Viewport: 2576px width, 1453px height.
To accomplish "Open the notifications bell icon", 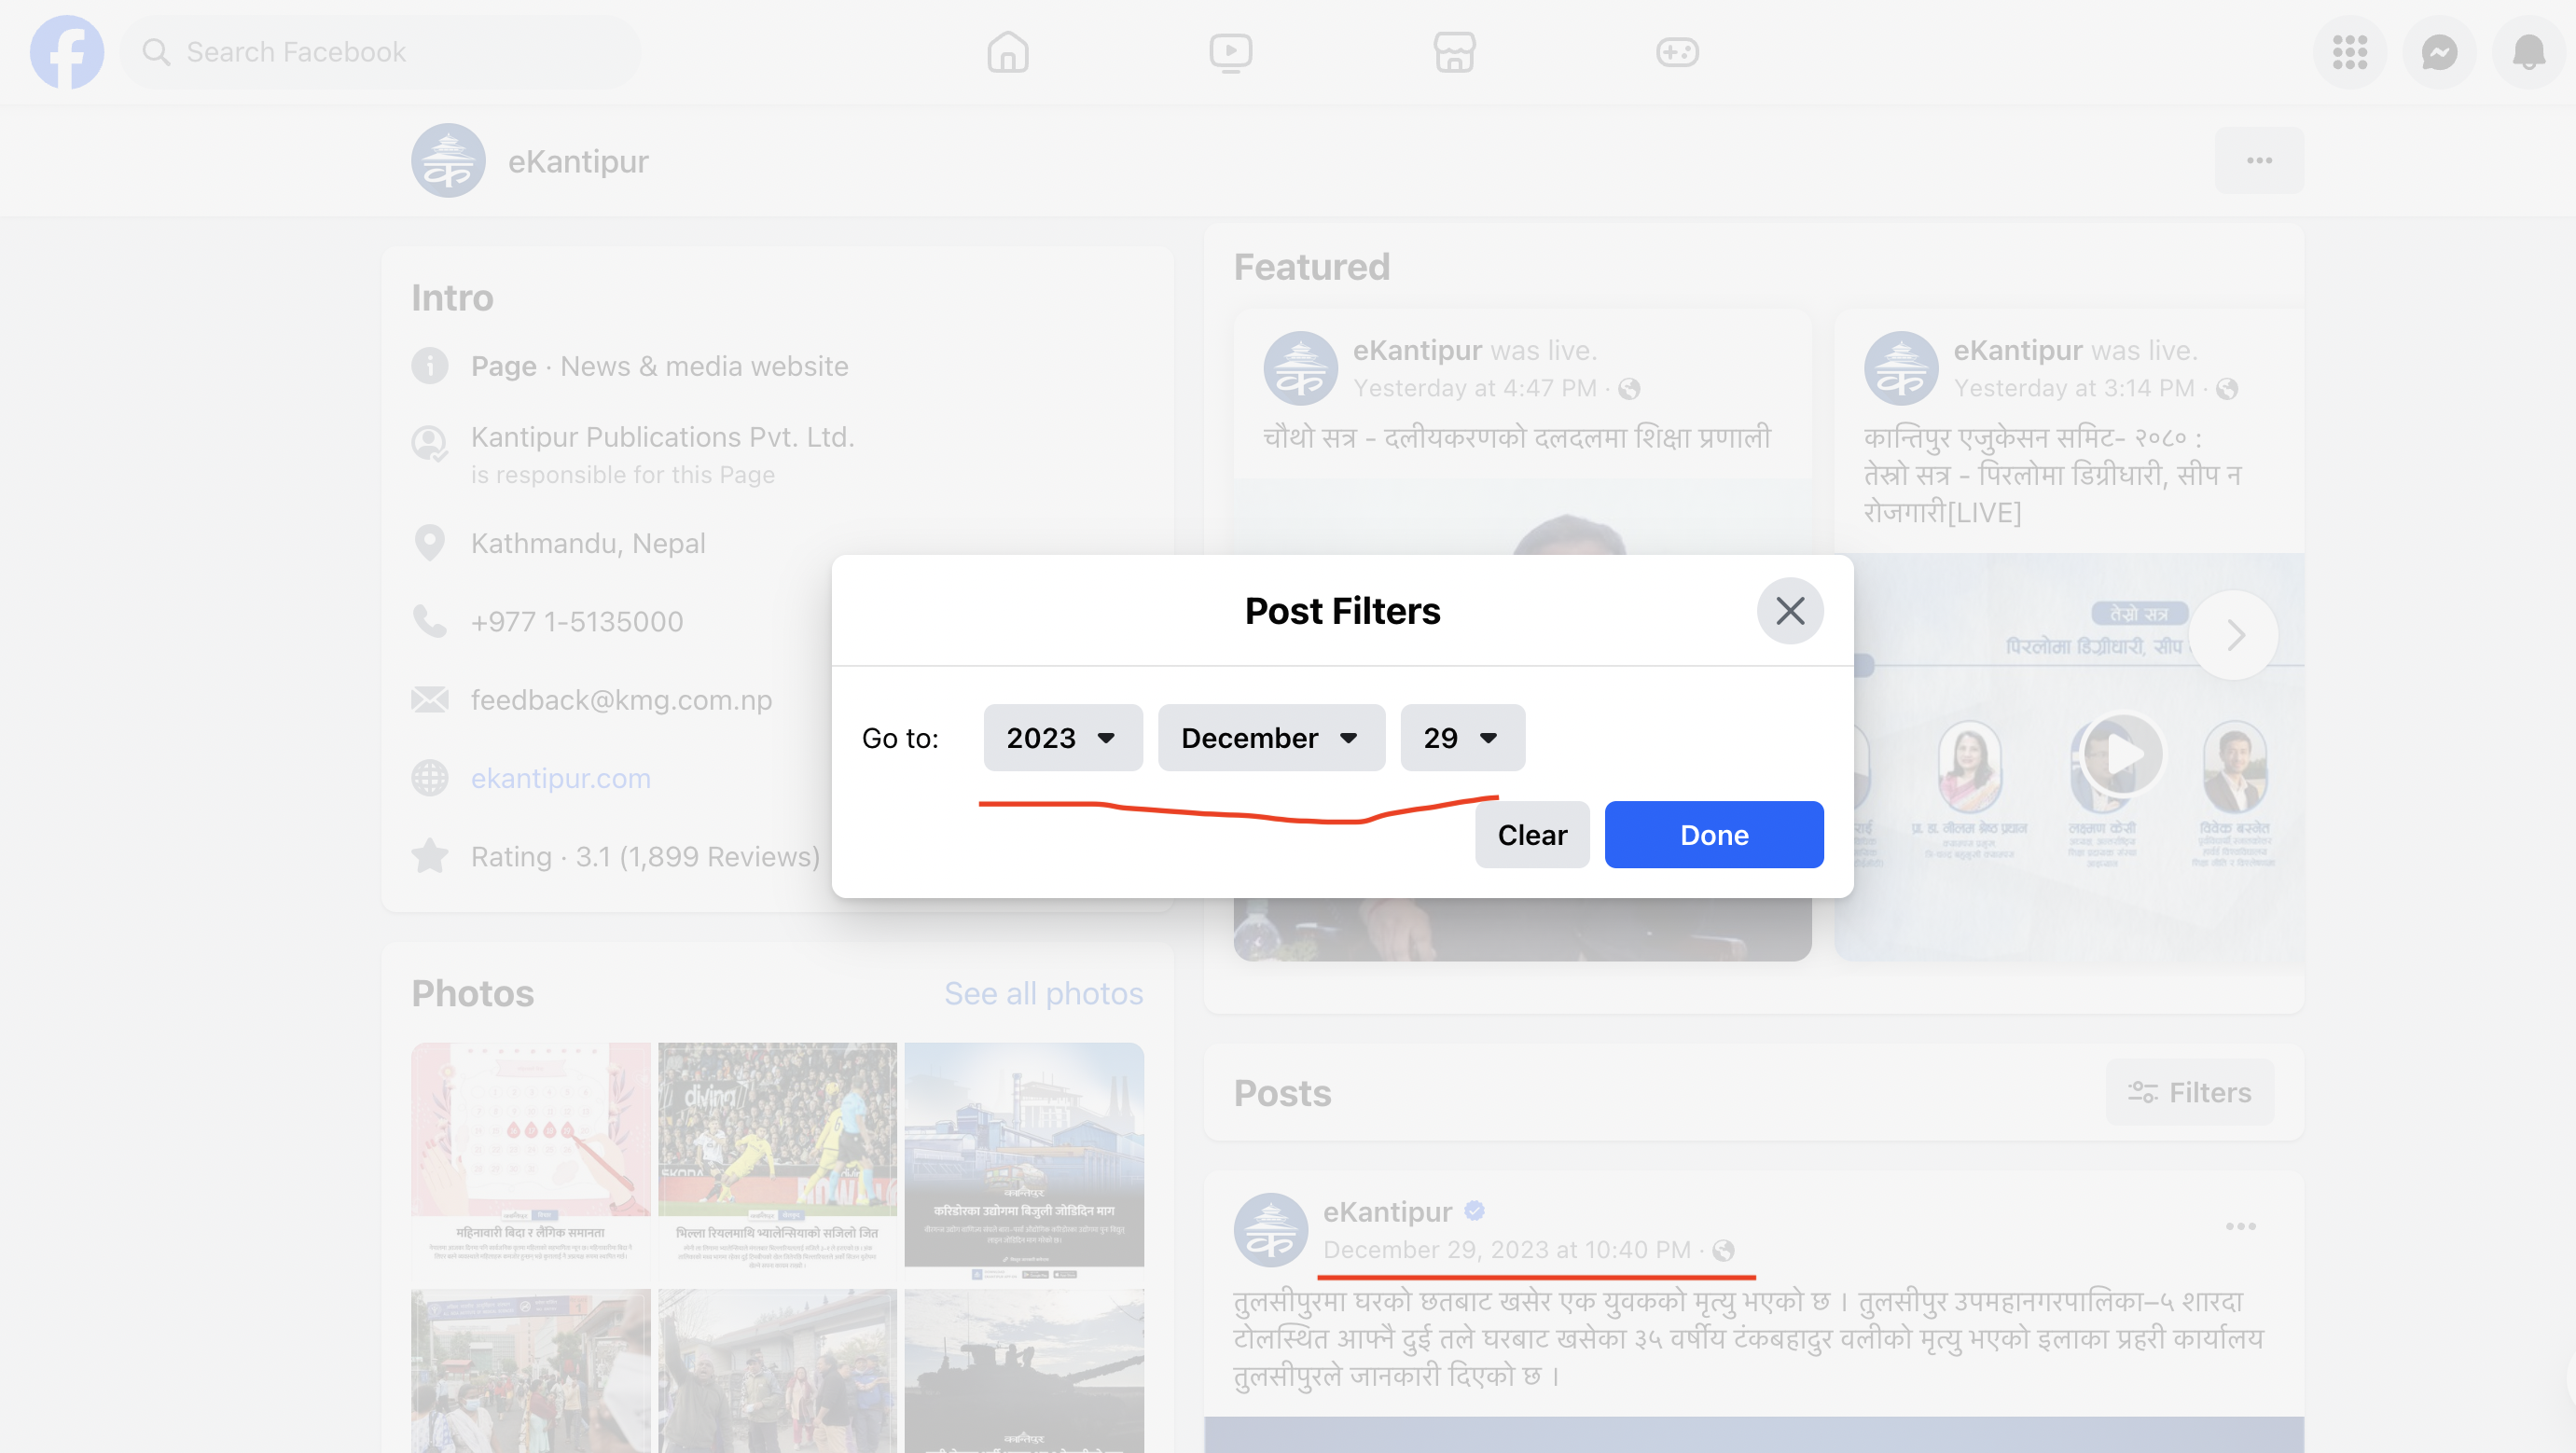I will (2528, 52).
